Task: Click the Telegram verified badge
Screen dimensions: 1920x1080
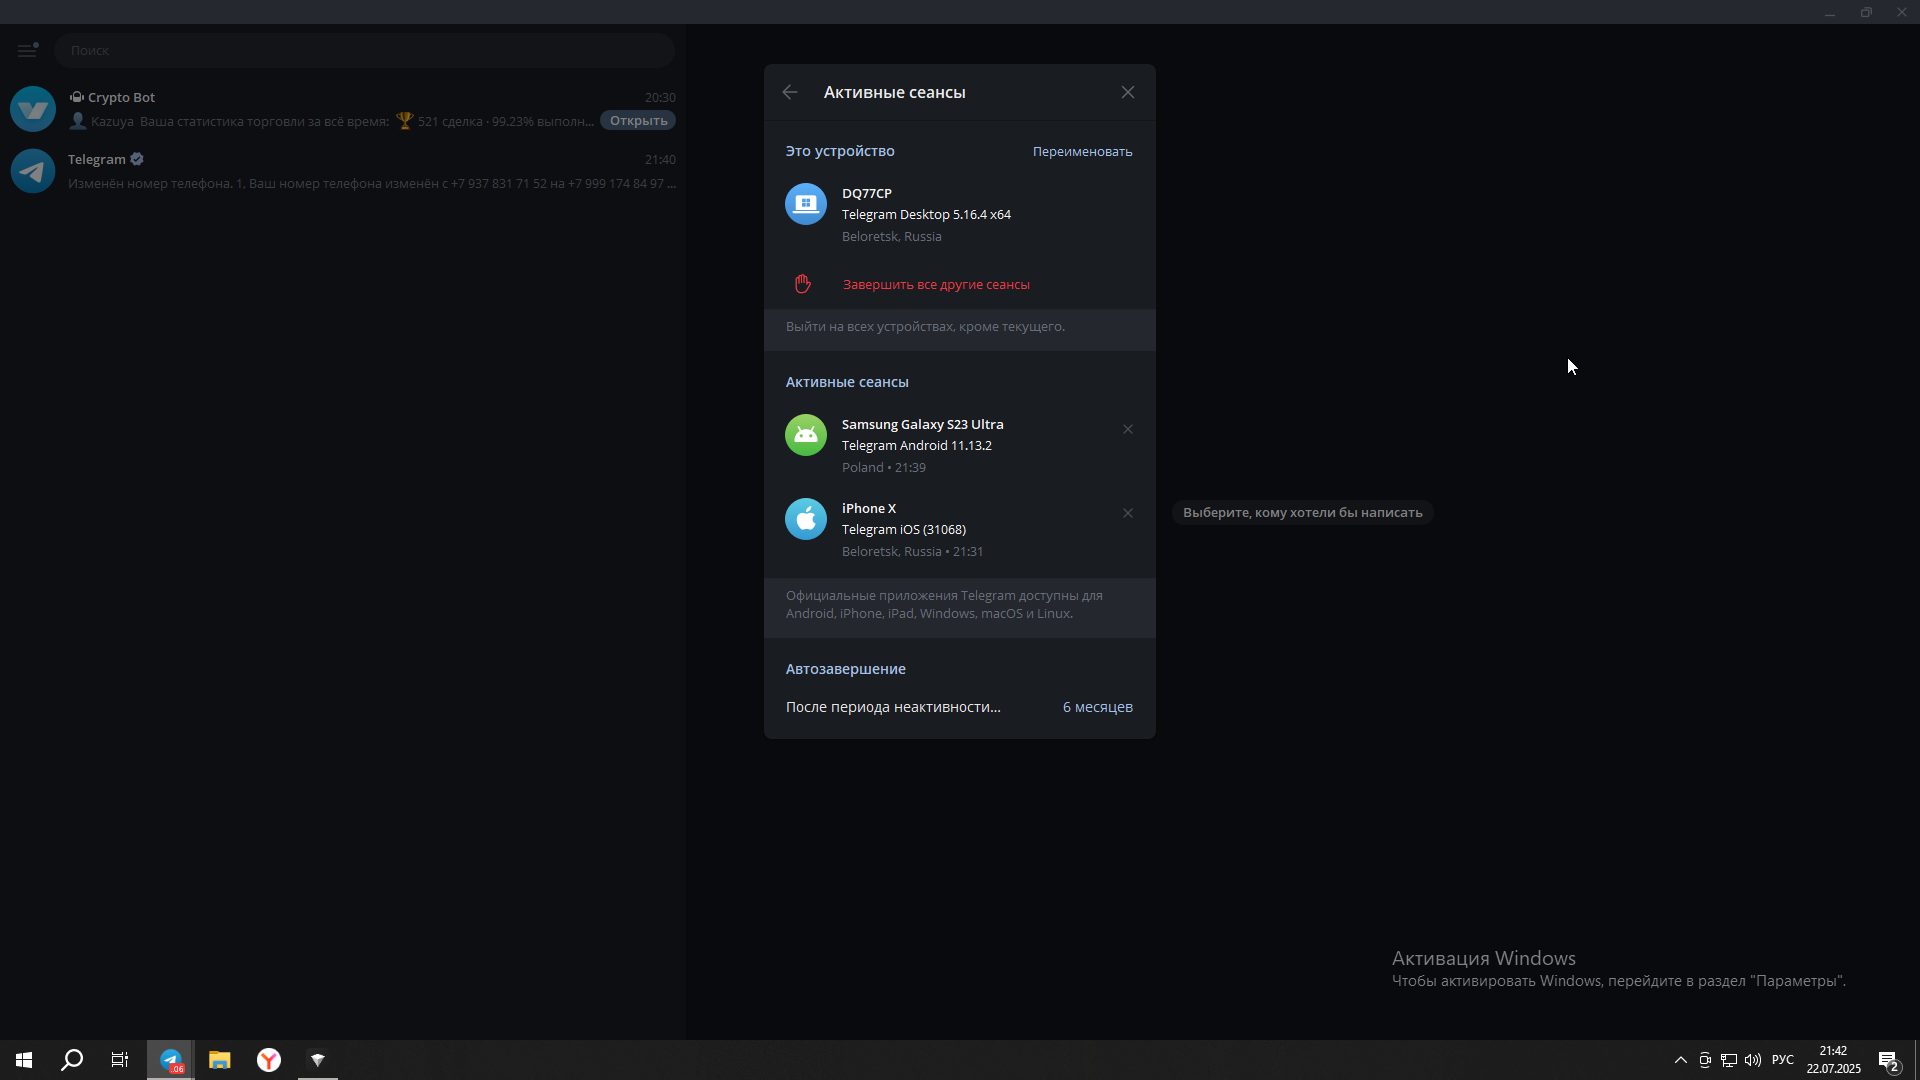Action: pyautogui.click(x=137, y=159)
